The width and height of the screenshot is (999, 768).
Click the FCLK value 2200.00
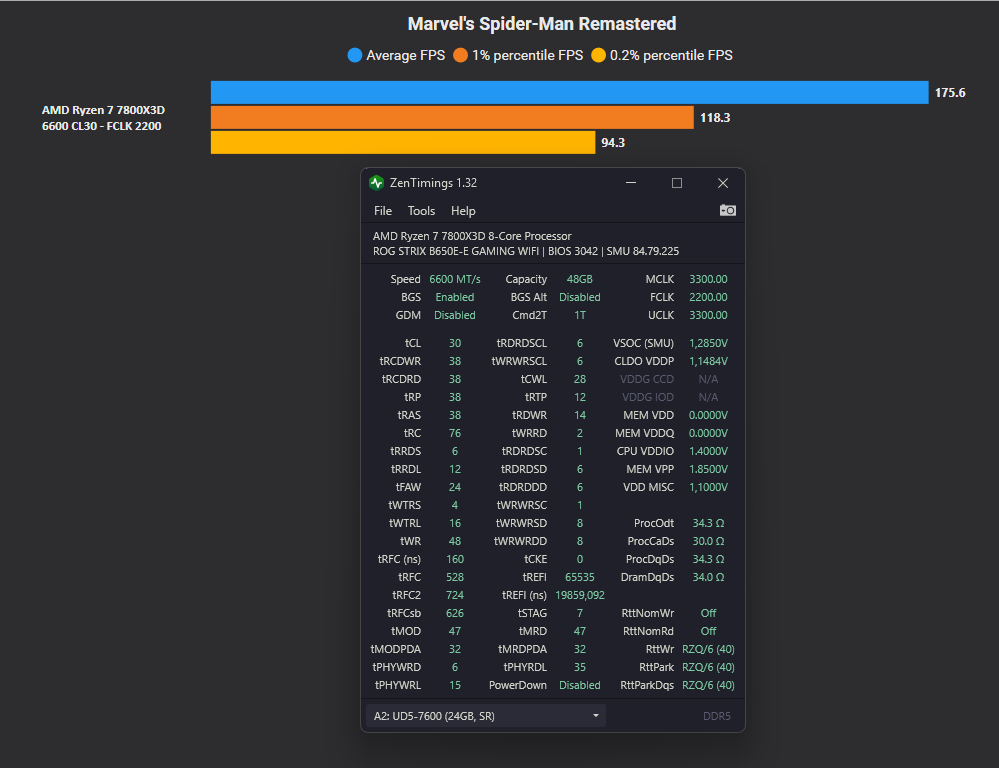pyautogui.click(x=708, y=297)
